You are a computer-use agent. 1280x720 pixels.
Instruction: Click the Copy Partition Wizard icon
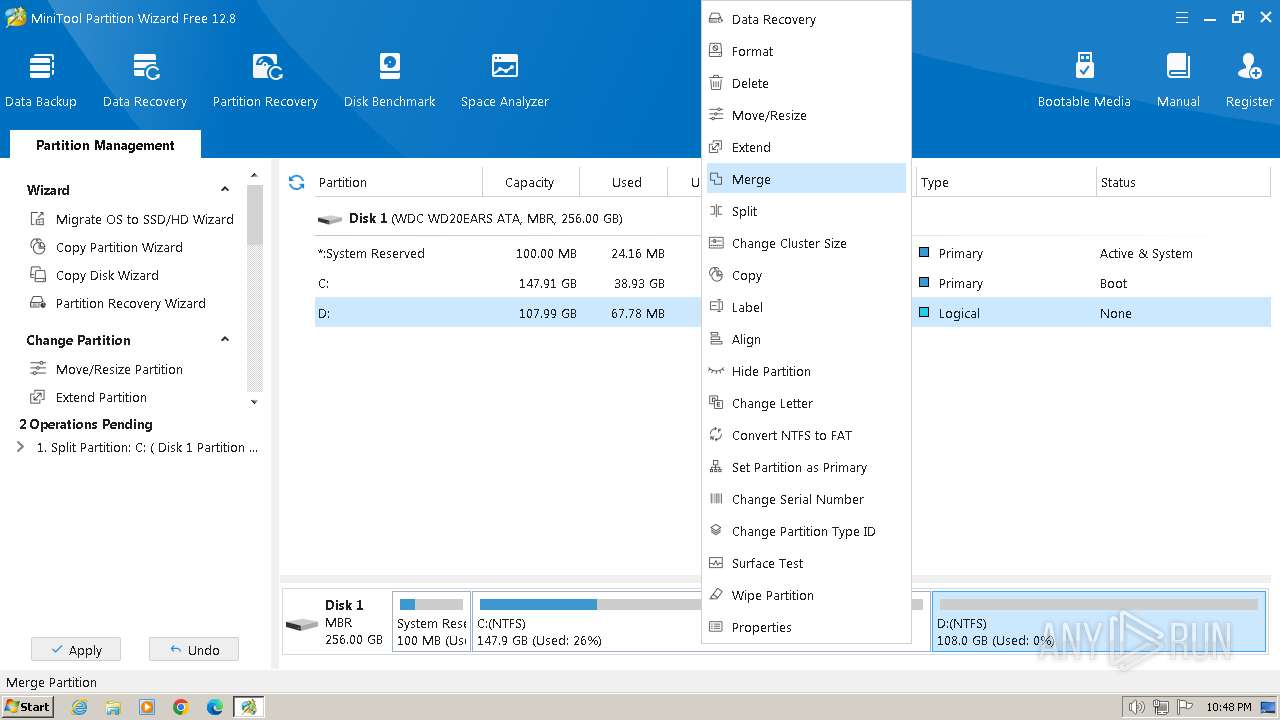click(x=38, y=247)
